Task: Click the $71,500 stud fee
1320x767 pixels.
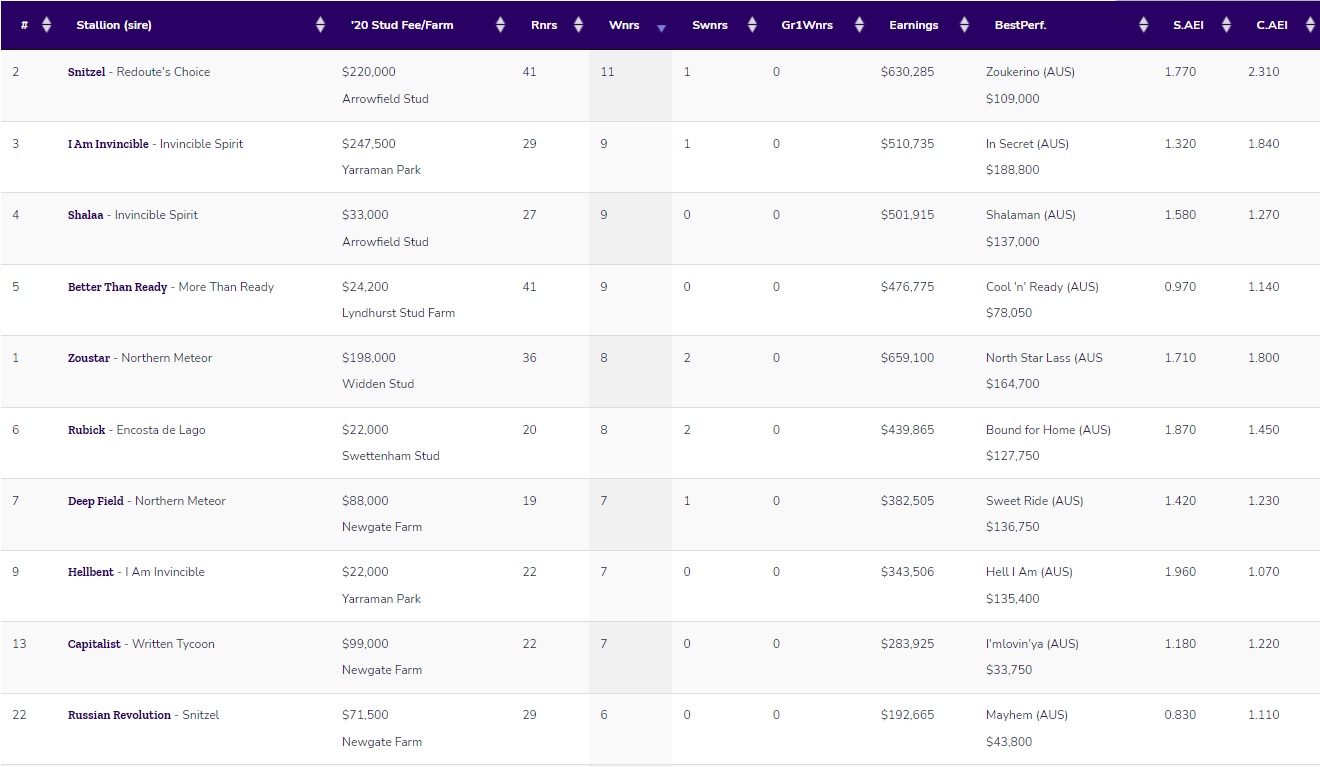Action: (x=365, y=715)
